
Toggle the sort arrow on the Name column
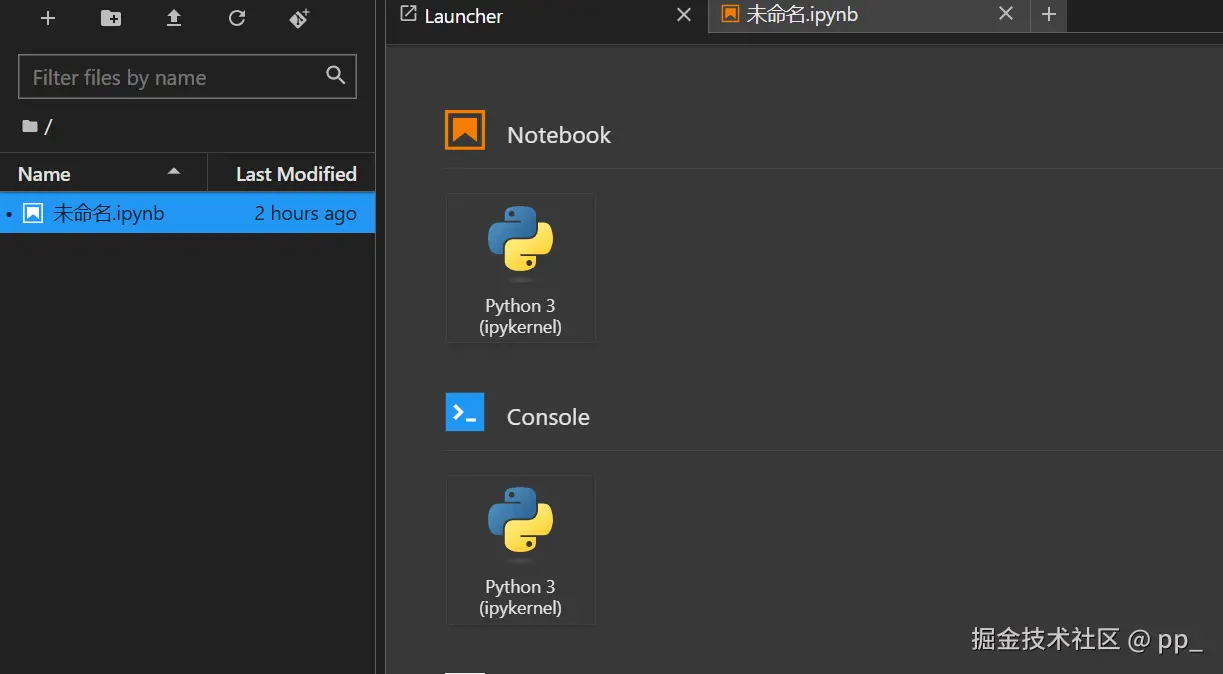(174, 172)
